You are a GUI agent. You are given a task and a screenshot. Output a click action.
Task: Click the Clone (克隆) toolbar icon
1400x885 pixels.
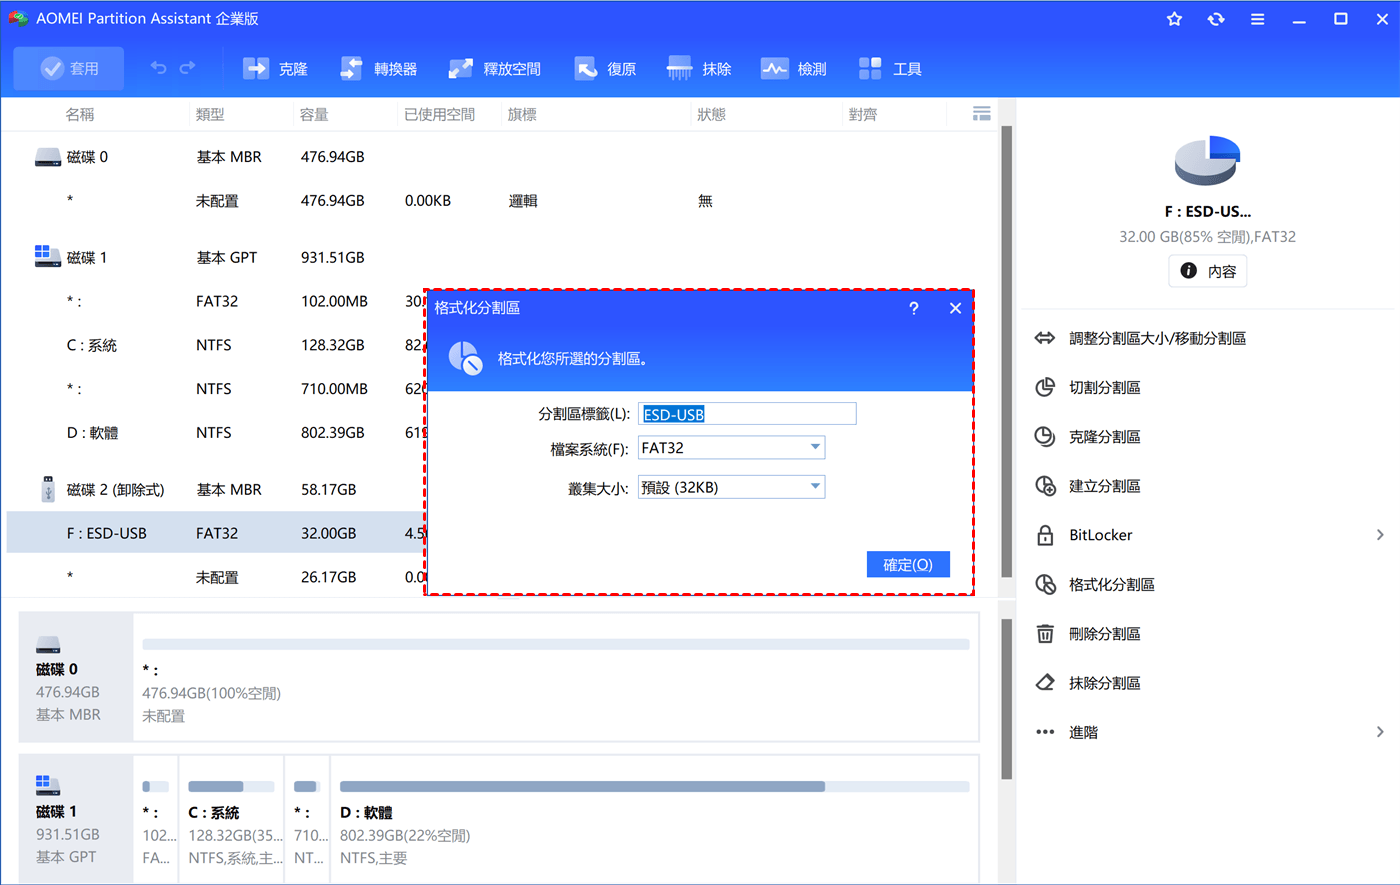256,68
